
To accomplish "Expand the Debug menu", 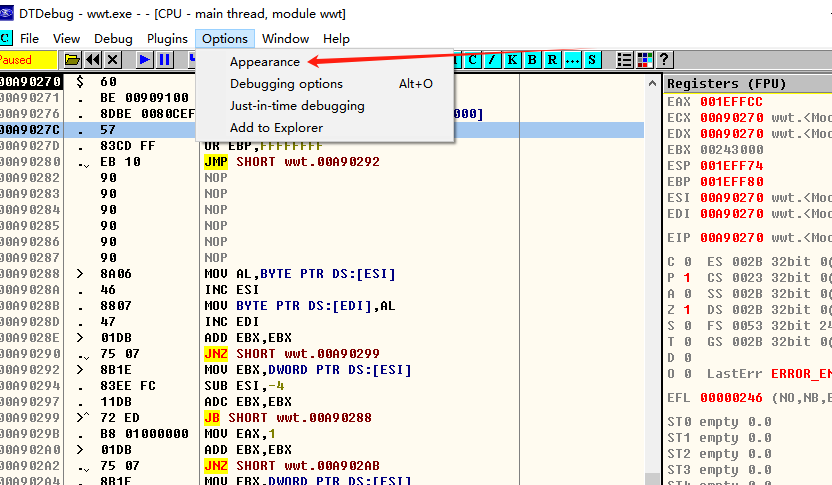I will click(x=113, y=38).
